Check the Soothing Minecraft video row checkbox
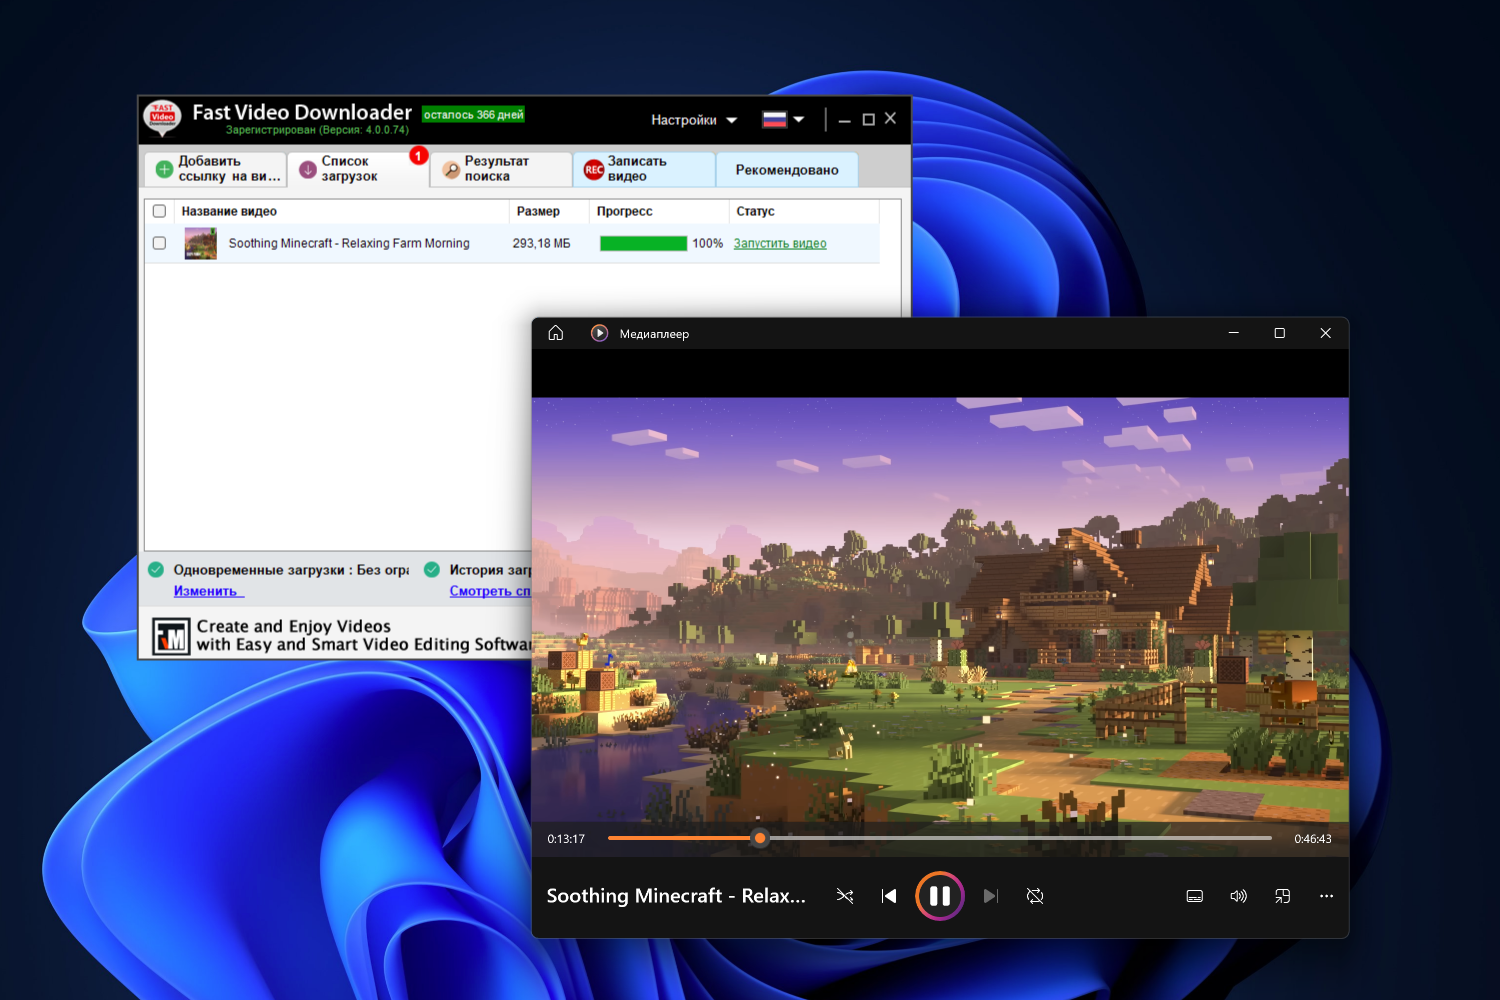The width and height of the screenshot is (1500, 1000). click(x=159, y=243)
